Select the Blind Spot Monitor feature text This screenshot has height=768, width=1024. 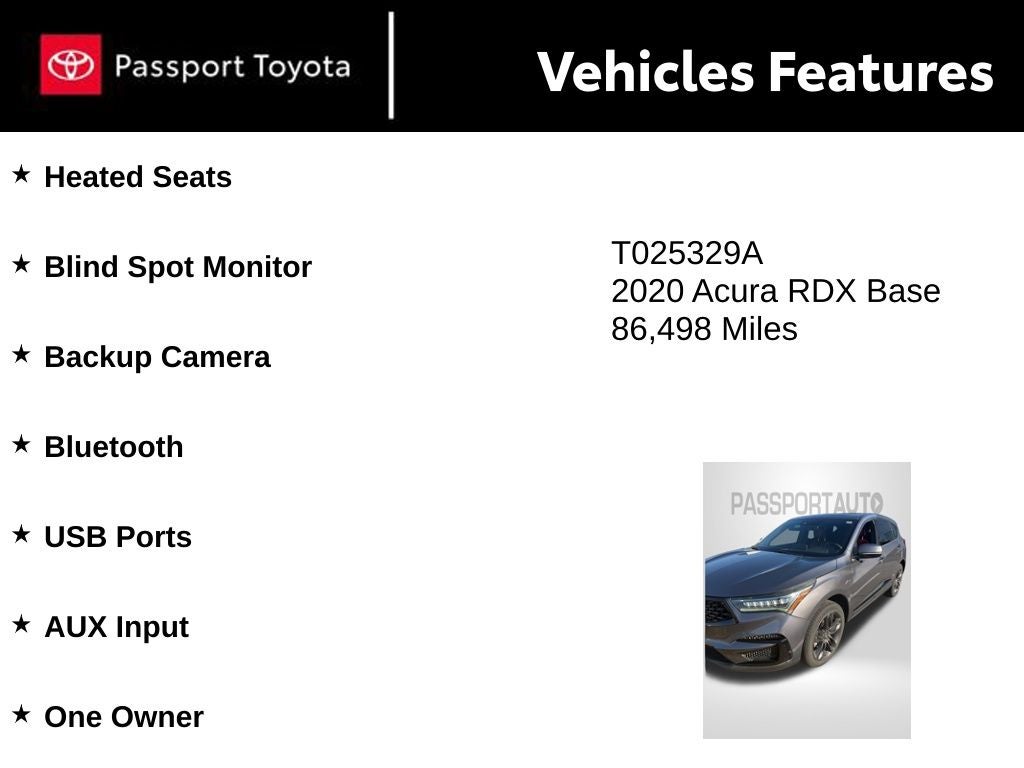178,267
